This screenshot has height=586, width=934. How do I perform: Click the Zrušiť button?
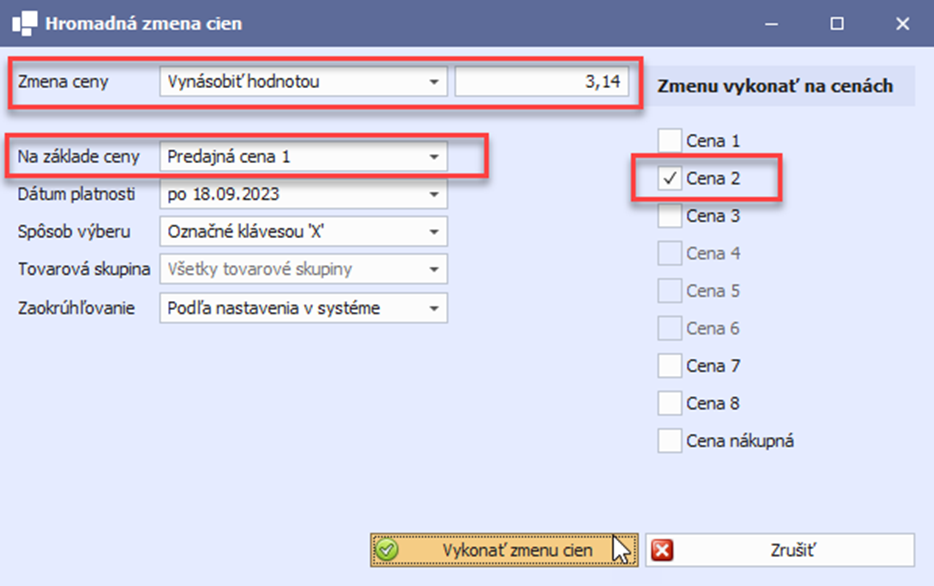(x=780, y=550)
